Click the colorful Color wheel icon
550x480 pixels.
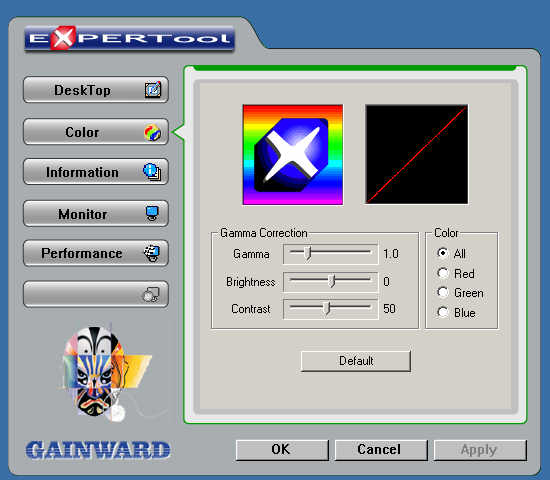[x=153, y=132]
